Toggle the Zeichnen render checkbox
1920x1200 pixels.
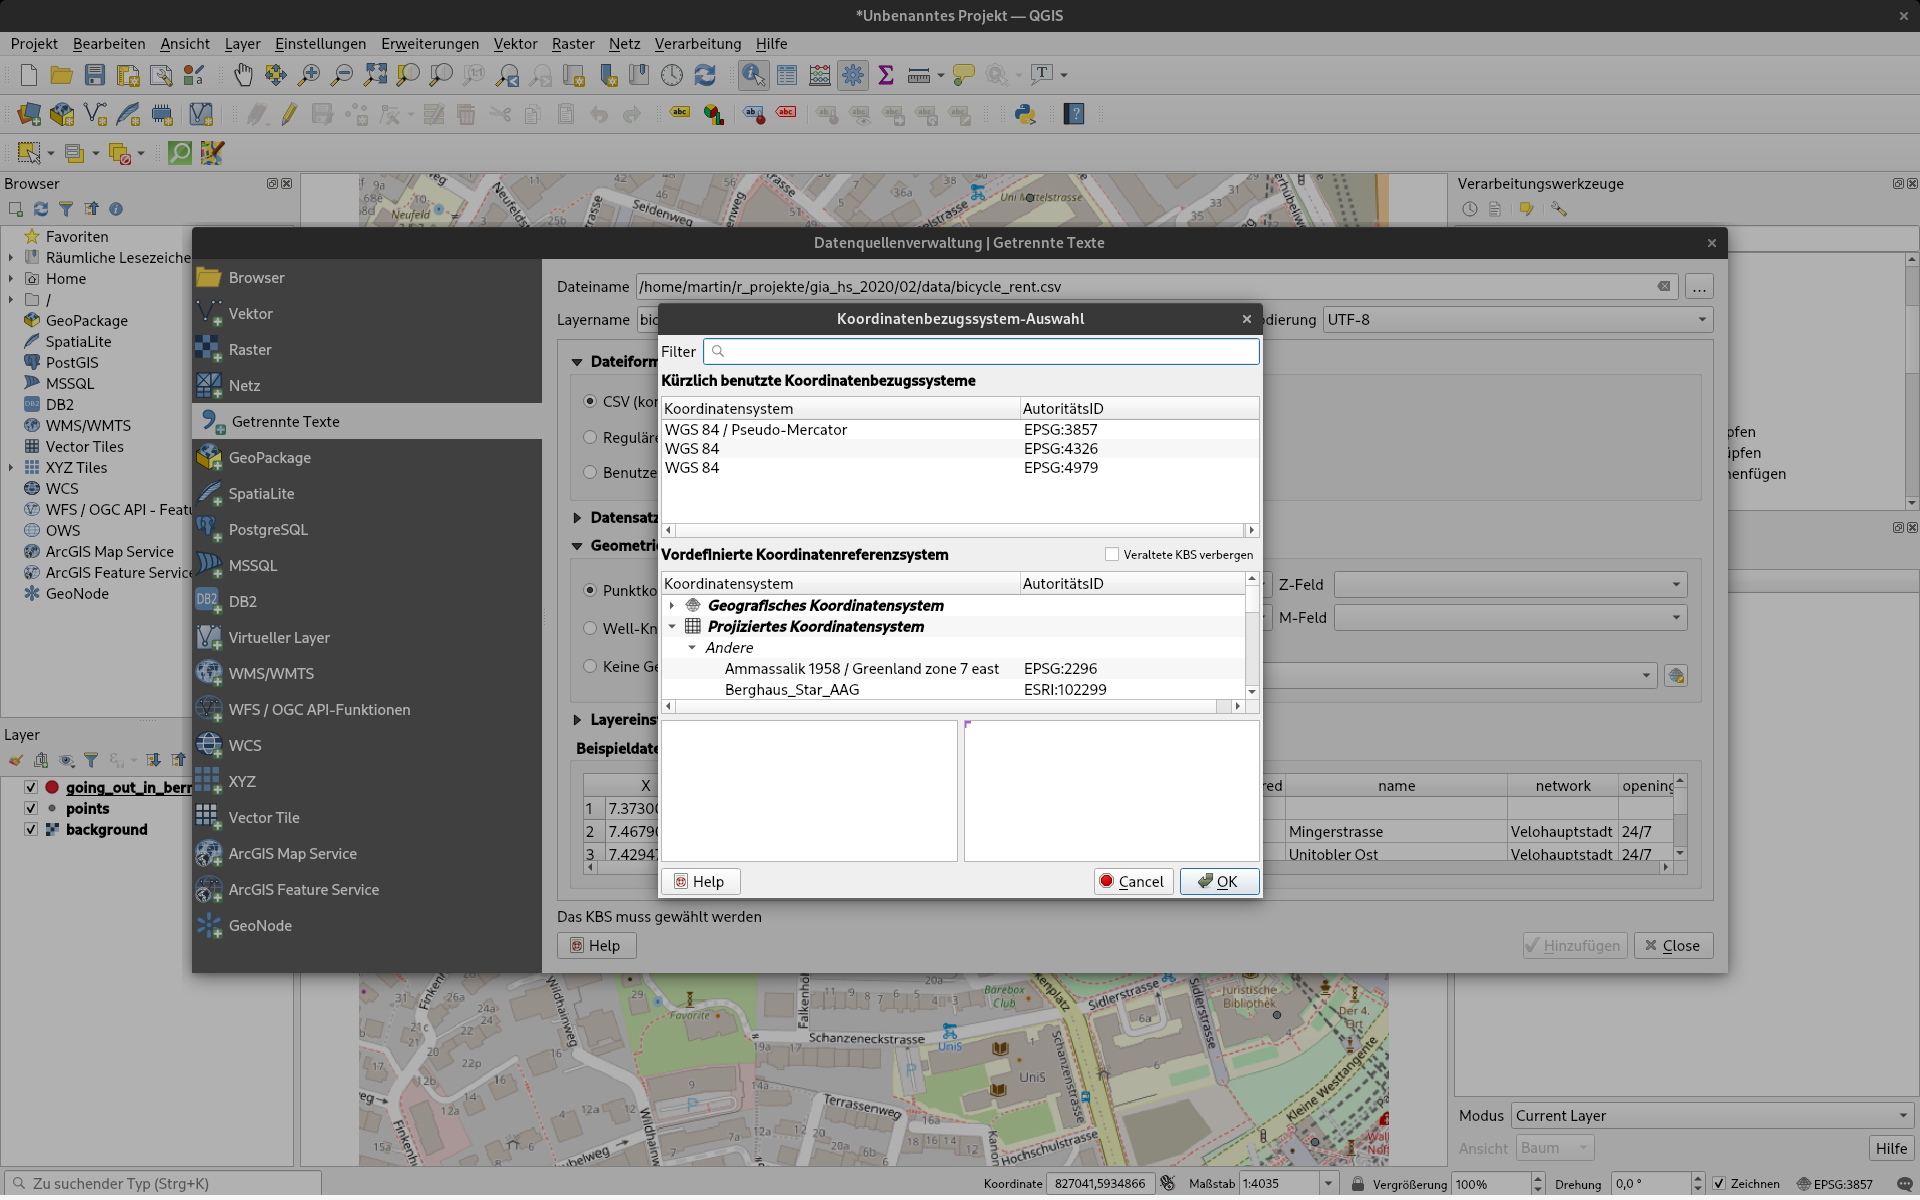(1719, 1184)
